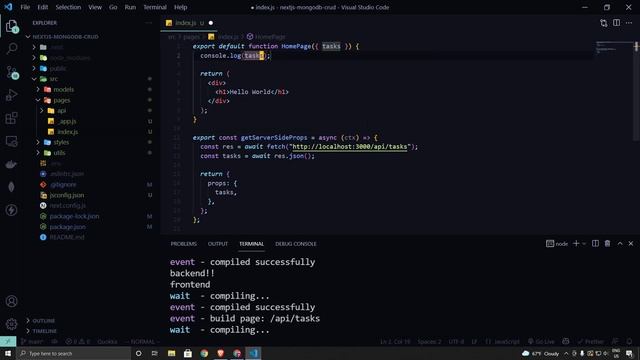This screenshot has height=360, width=640.
Task: Close the unsaved index.js tab dot
Action: (211, 23)
